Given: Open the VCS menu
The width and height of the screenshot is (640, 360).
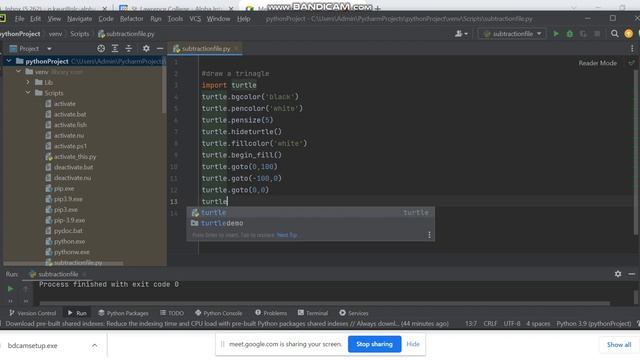Looking at the screenshot, I should [x=195, y=19].
